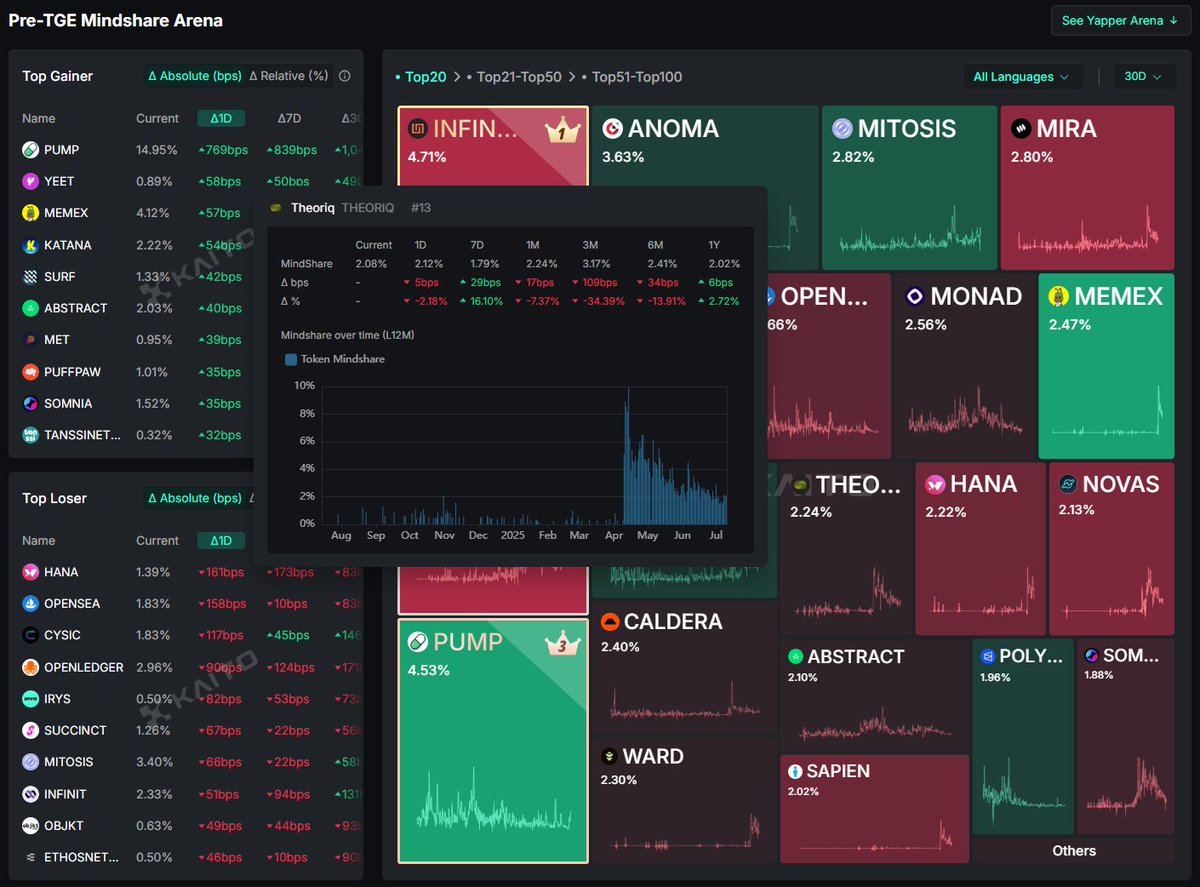
Task: Click the SUCCINCT token icon
Action: (31, 730)
